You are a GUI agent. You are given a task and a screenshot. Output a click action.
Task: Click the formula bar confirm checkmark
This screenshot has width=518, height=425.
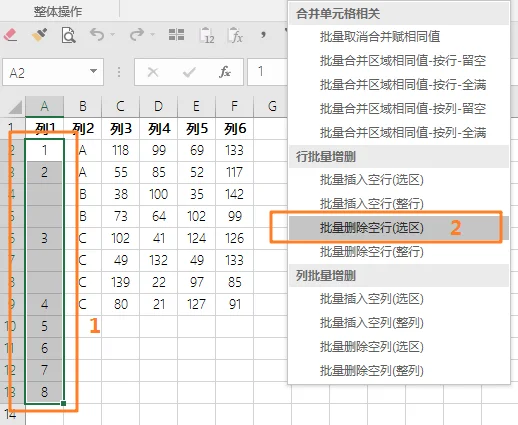(x=189, y=72)
